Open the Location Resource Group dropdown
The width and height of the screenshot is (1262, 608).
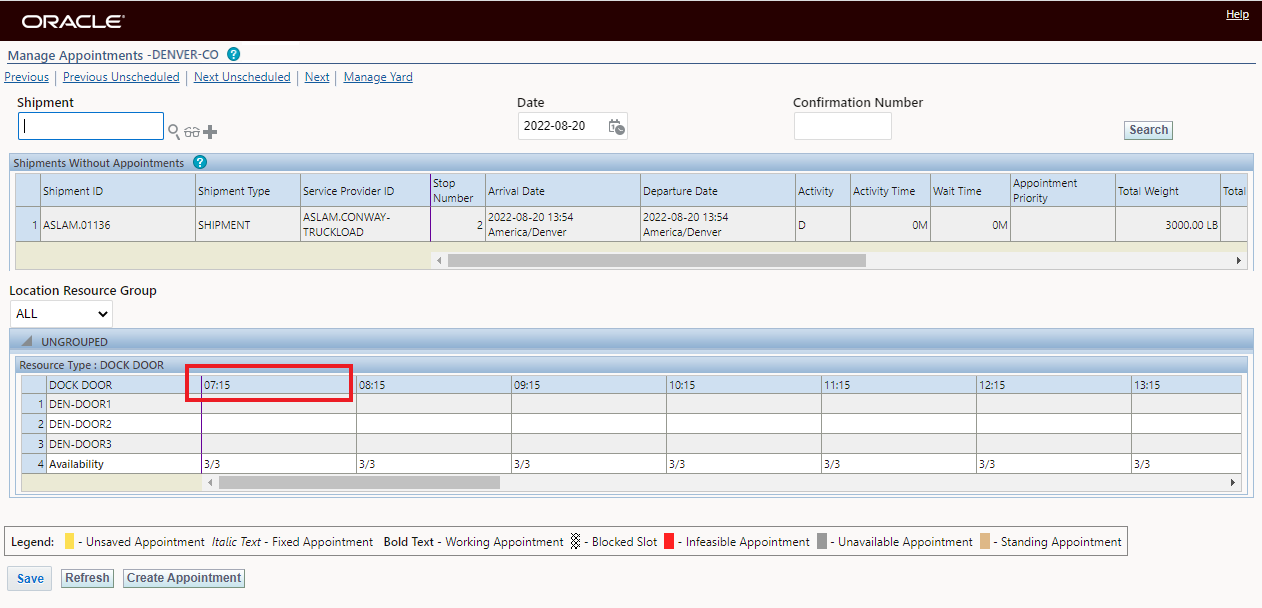click(x=61, y=314)
